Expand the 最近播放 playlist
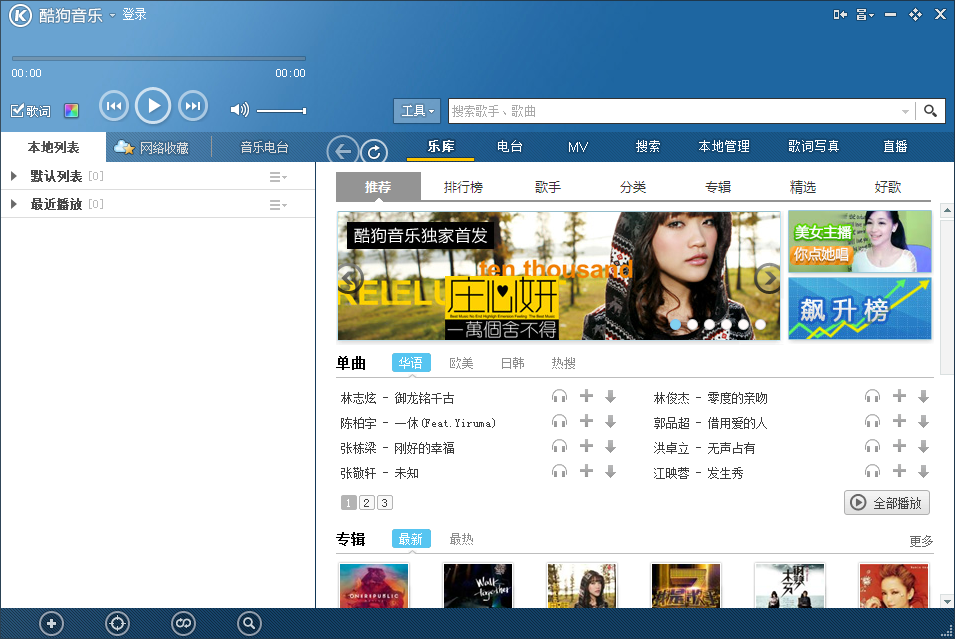This screenshot has height=639, width=955. coord(13,204)
